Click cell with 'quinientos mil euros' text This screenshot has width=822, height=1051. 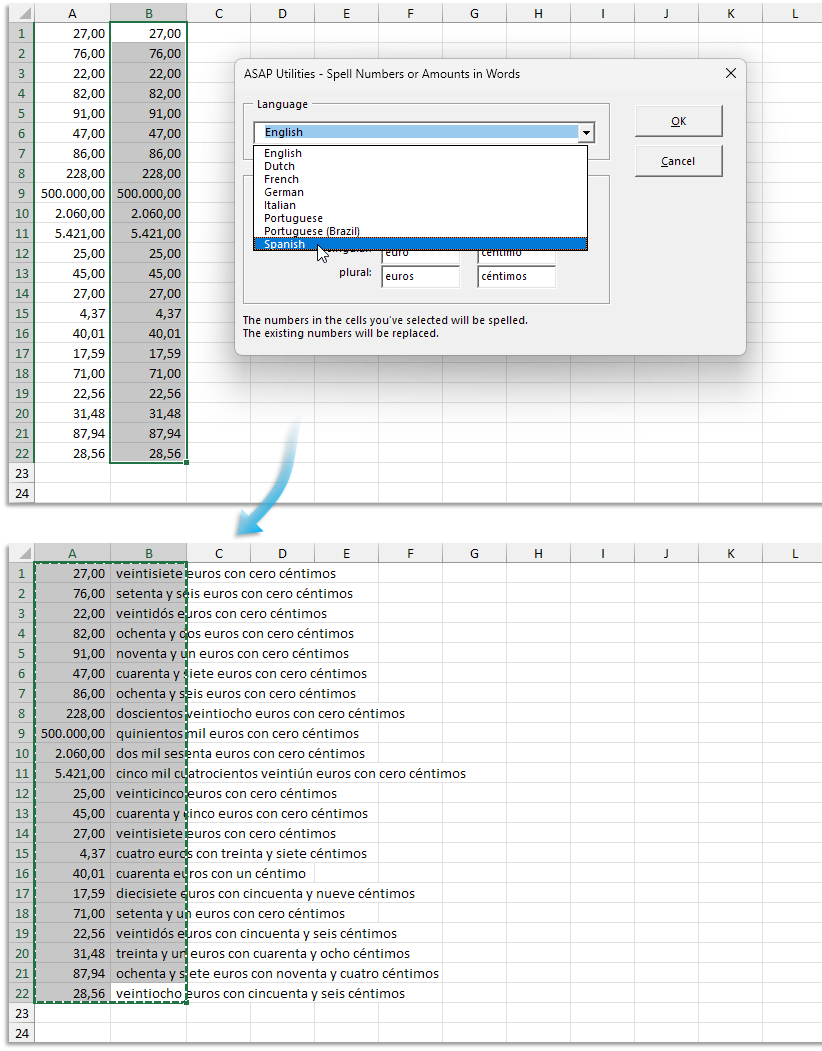click(148, 733)
